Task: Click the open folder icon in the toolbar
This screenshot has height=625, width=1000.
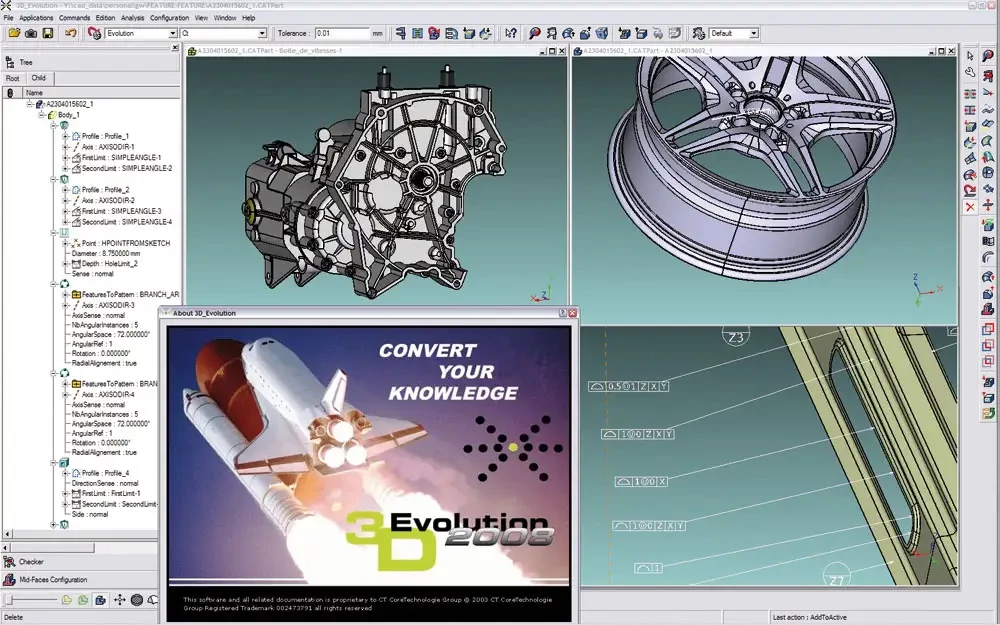Action: 13,33
